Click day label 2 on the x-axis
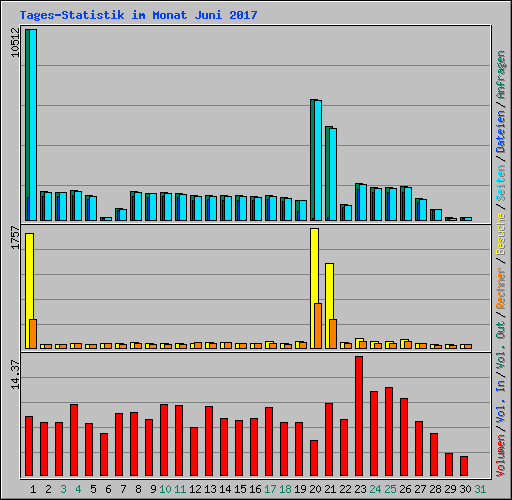Screen dimensions: 512x500 (x=48, y=489)
